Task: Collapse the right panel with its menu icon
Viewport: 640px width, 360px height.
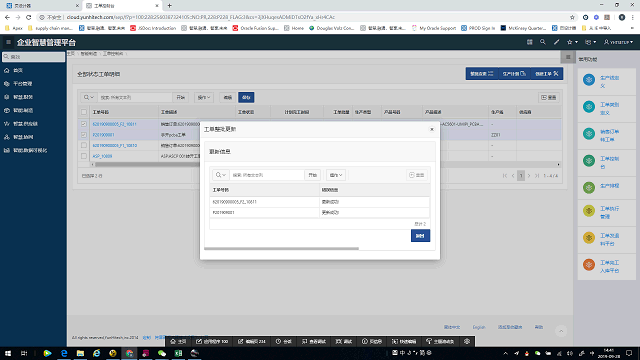Action: pyautogui.click(x=568, y=57)
